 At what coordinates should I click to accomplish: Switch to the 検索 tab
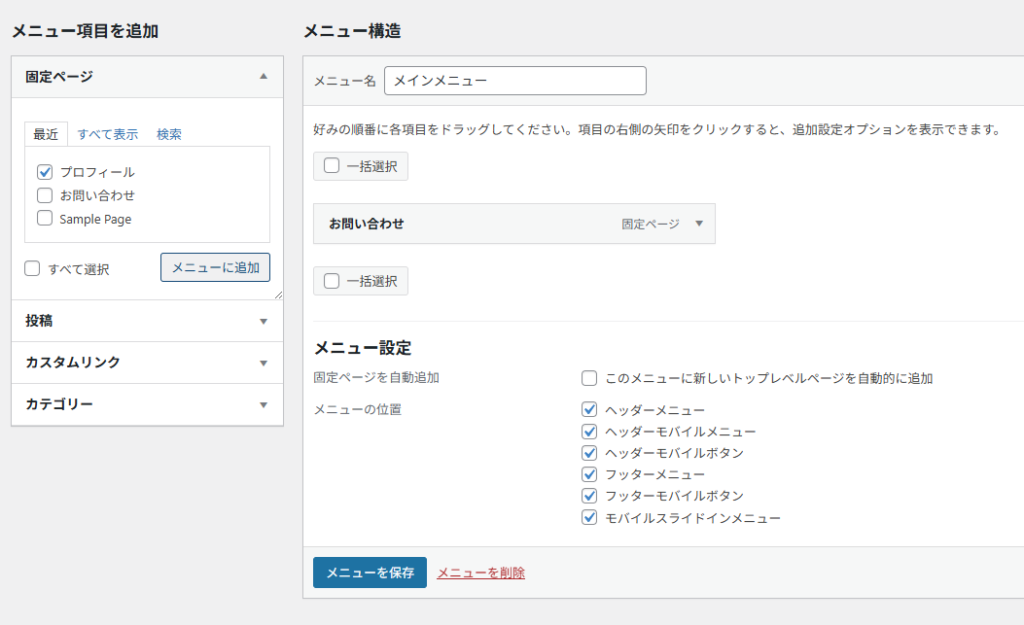(169, 134)
